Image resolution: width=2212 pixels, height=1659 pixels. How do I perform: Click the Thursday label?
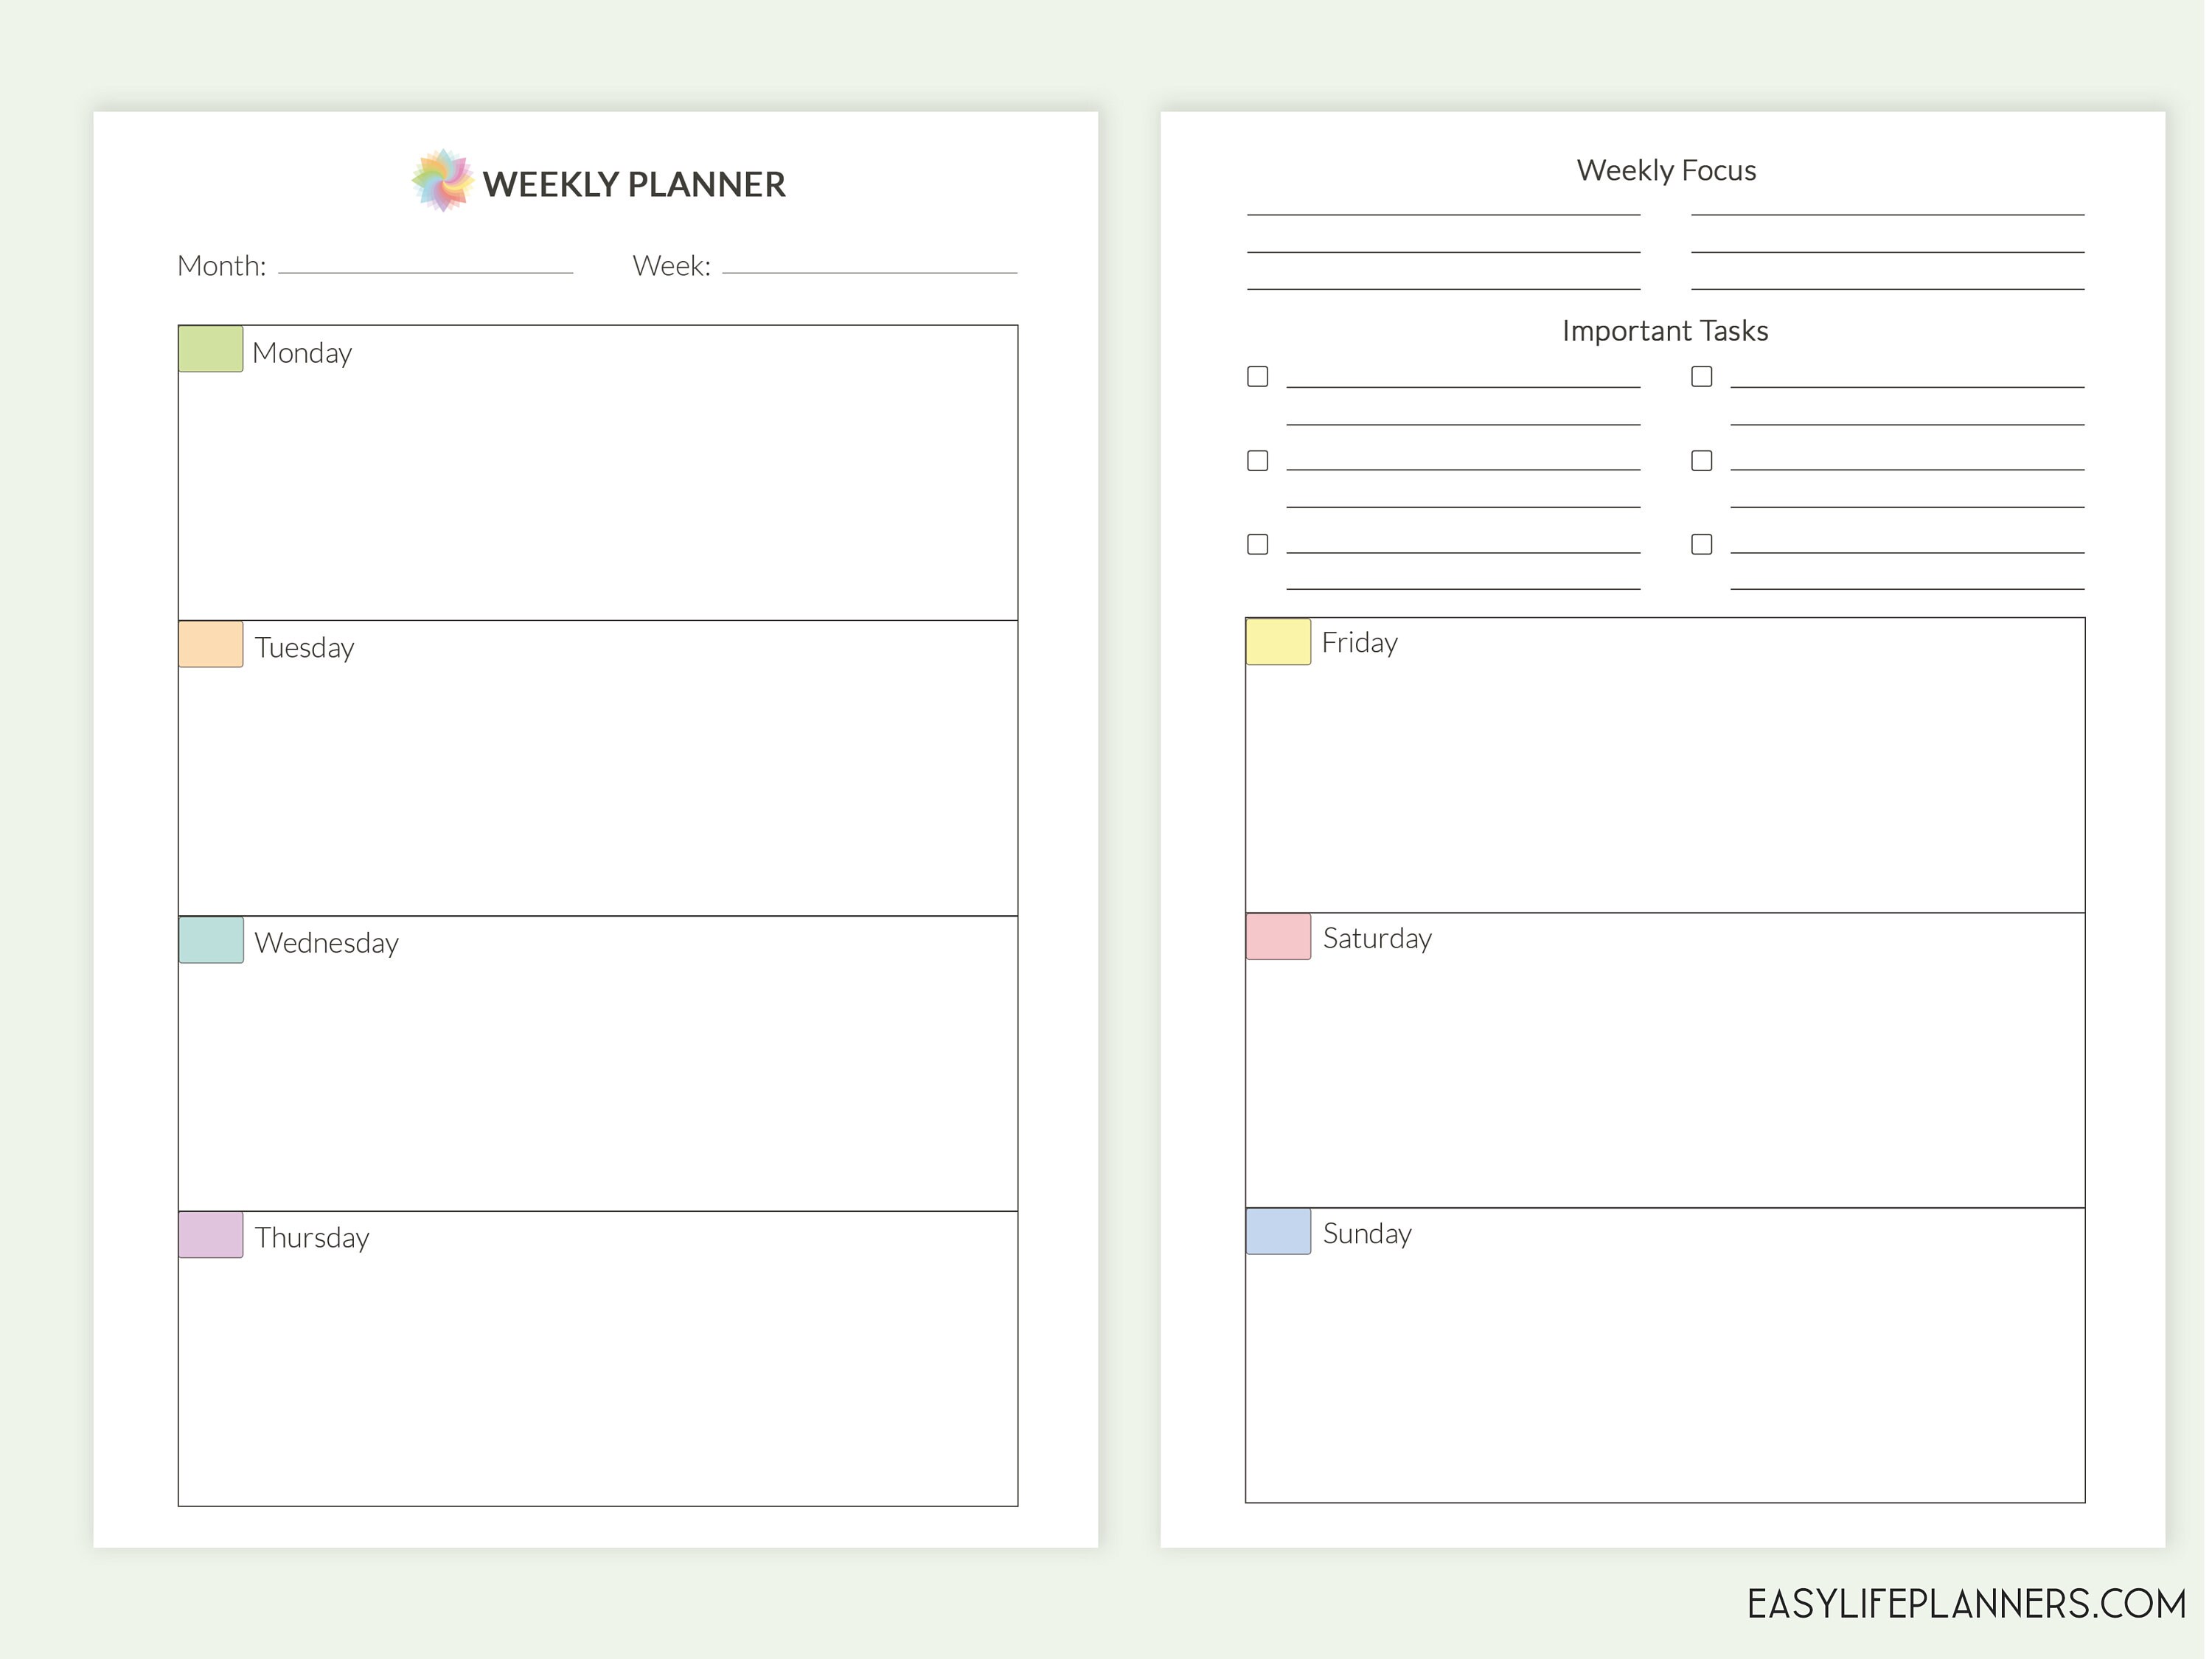tap(312, 1239)
